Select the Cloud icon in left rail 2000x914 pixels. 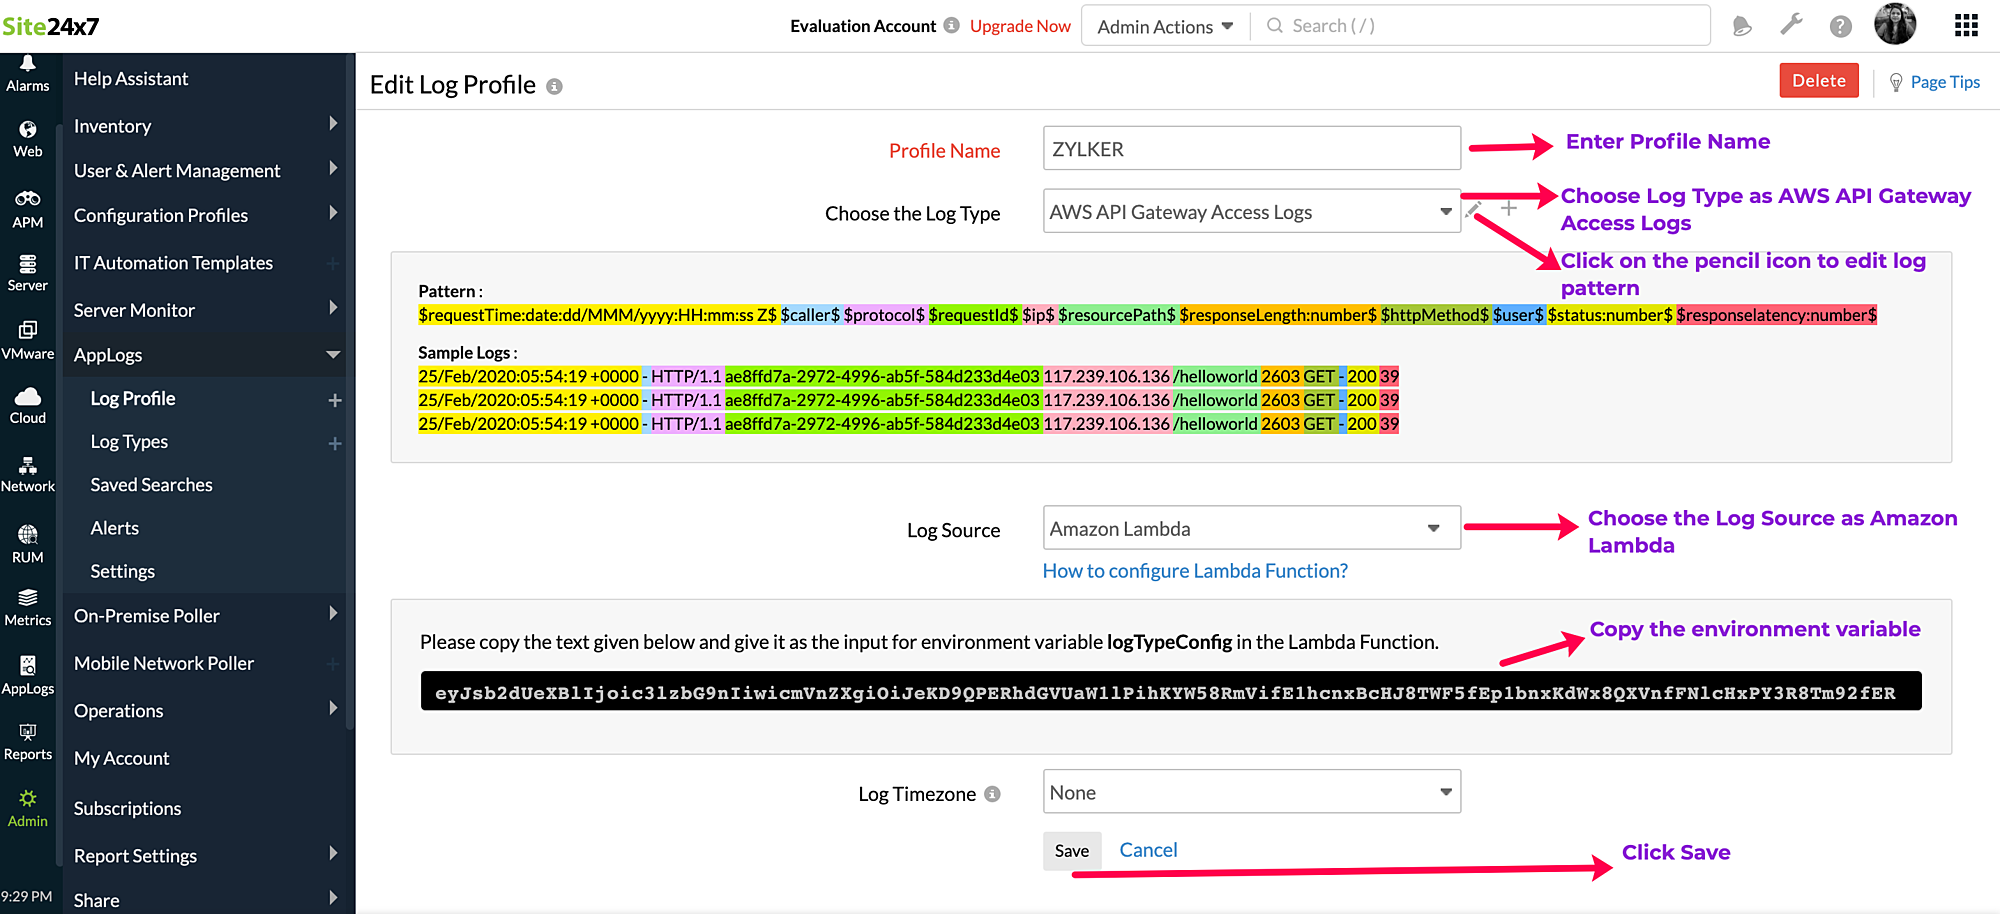(x=28, y=405)
